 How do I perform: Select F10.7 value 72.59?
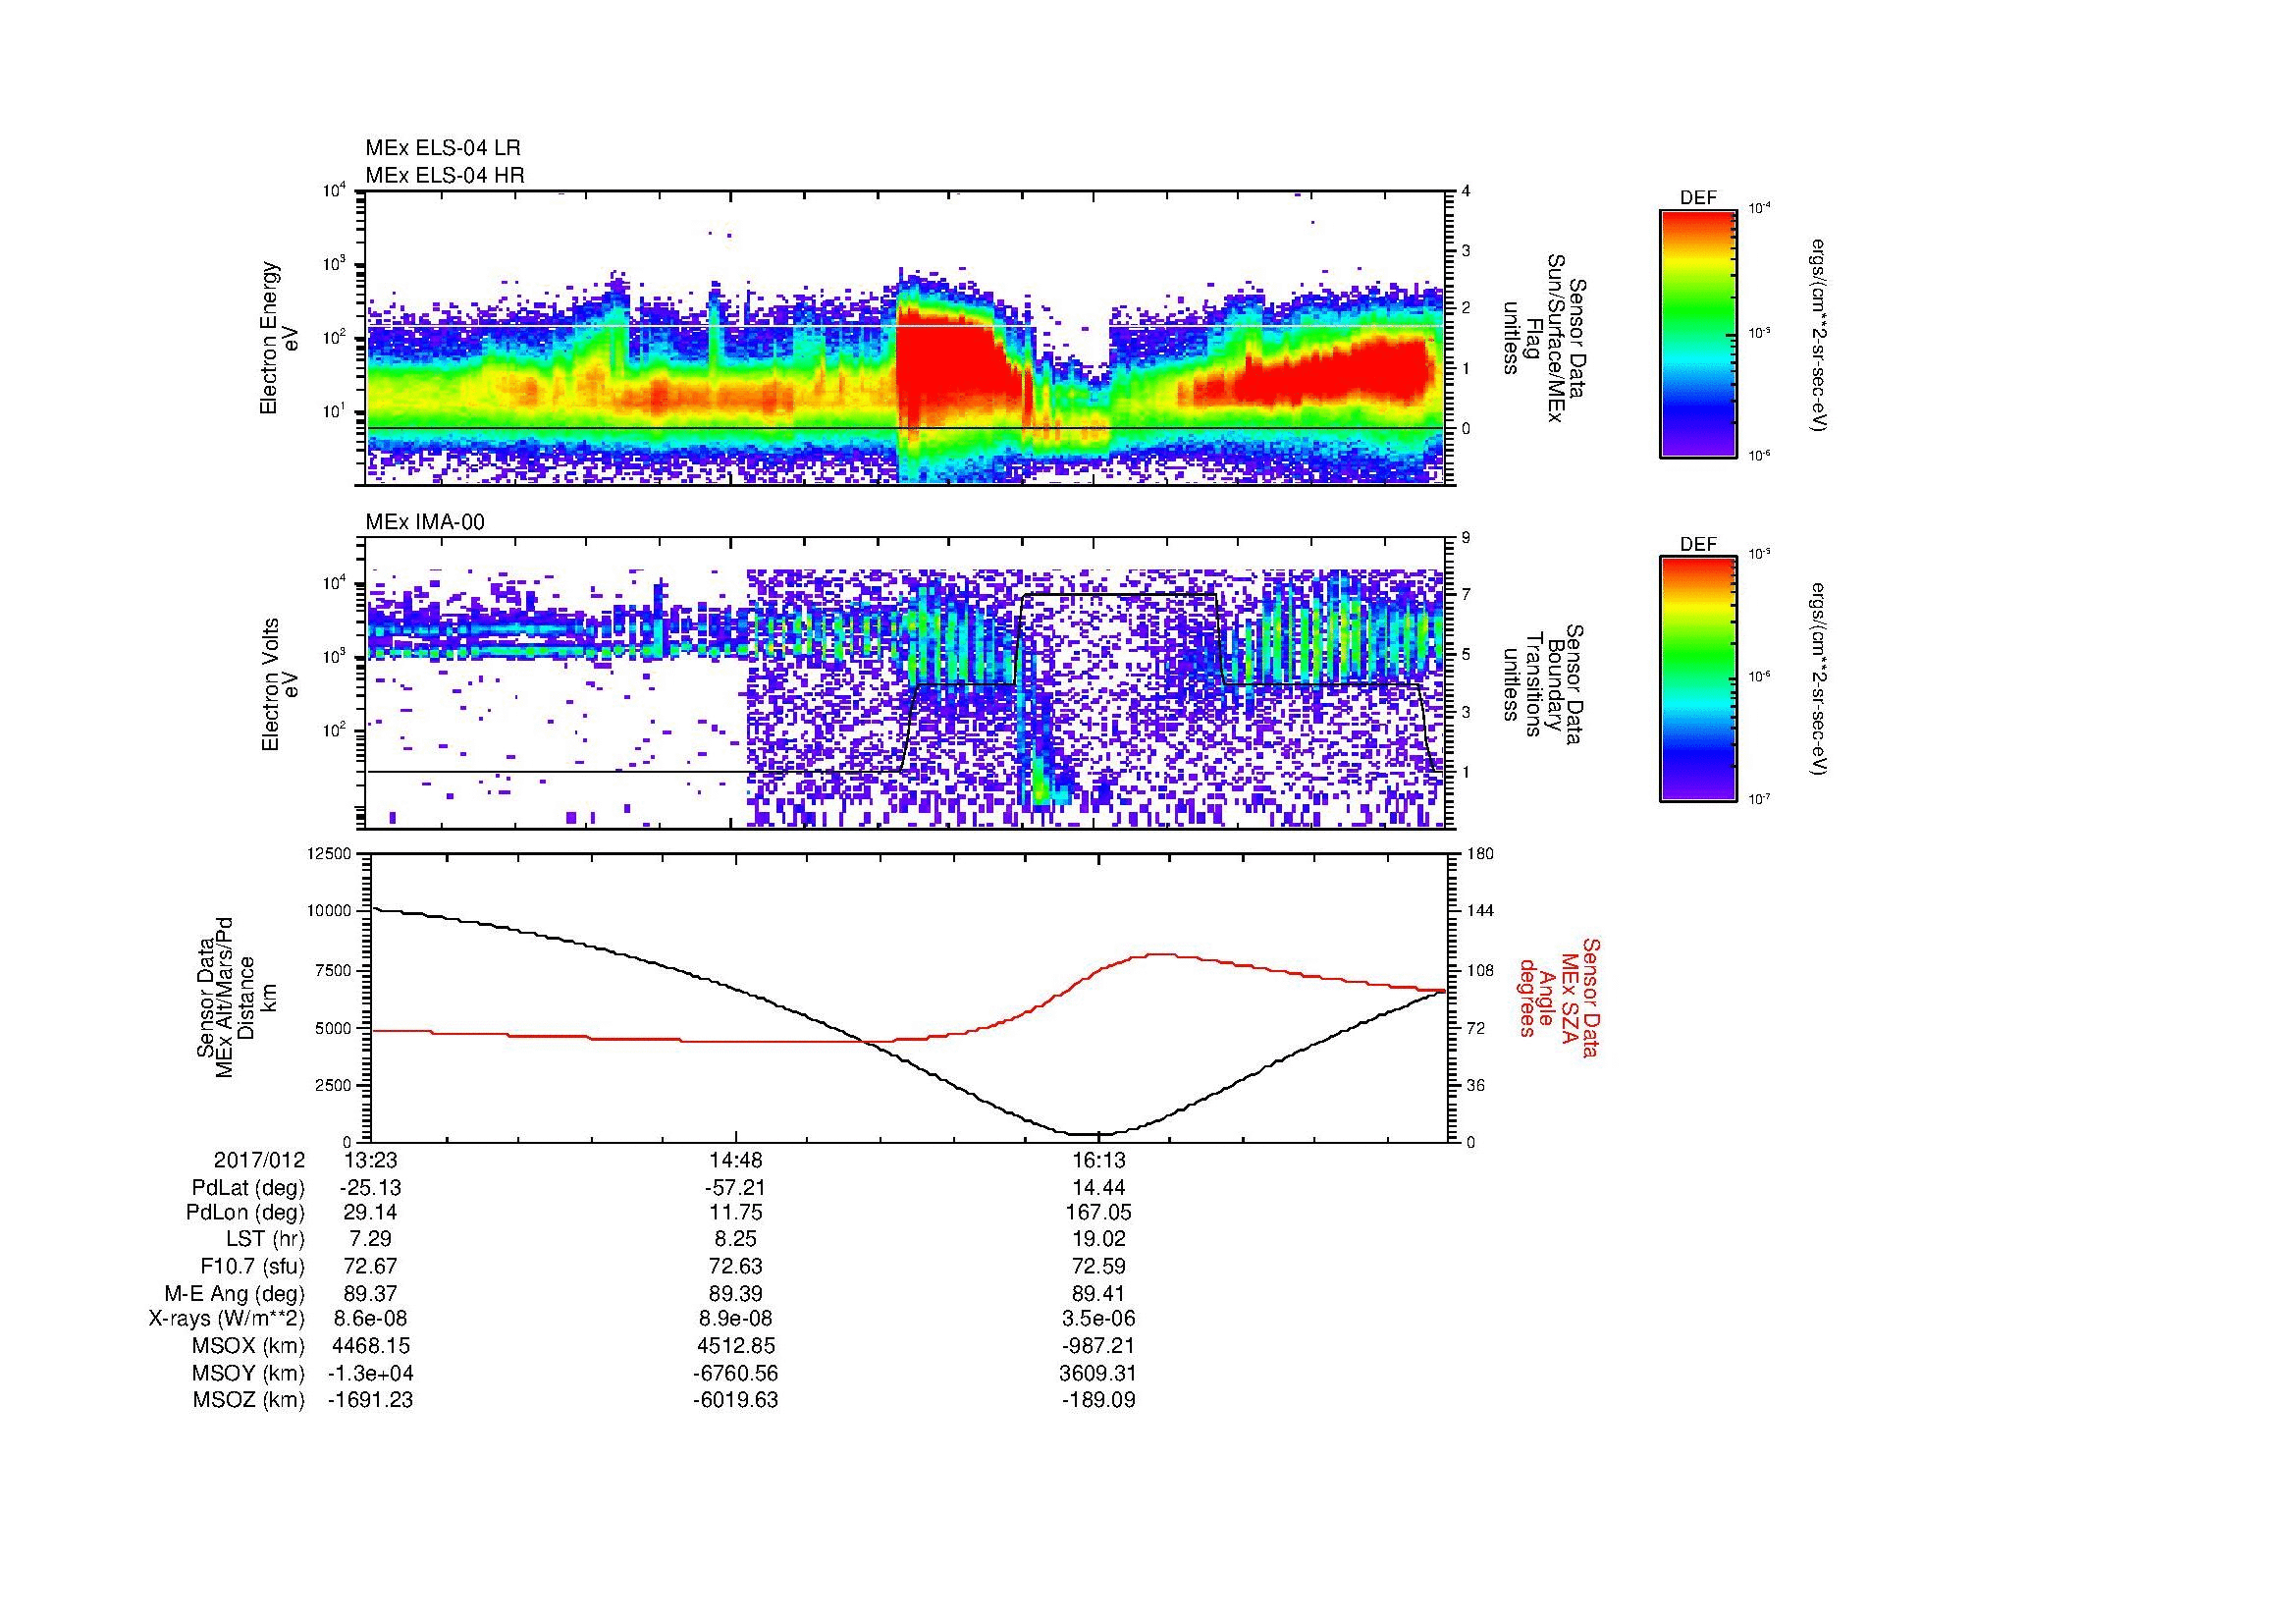coord(1098,1266)
